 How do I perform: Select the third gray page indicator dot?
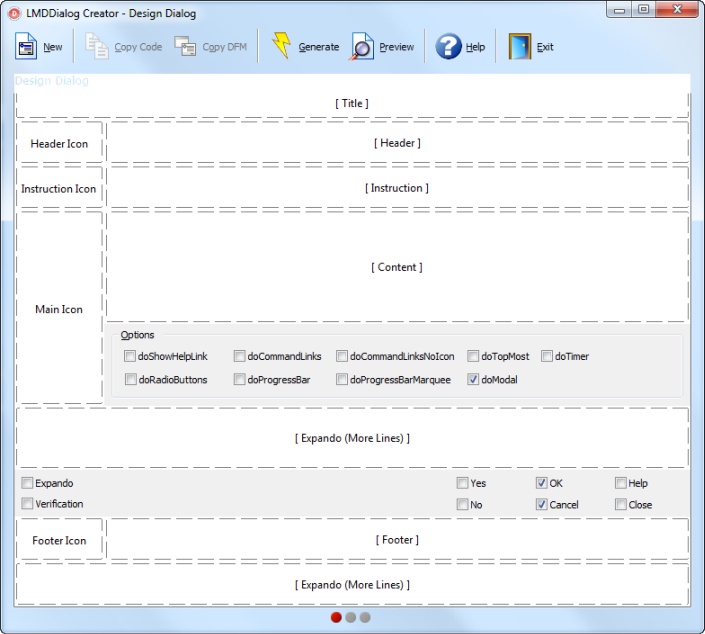click(365, 617)
